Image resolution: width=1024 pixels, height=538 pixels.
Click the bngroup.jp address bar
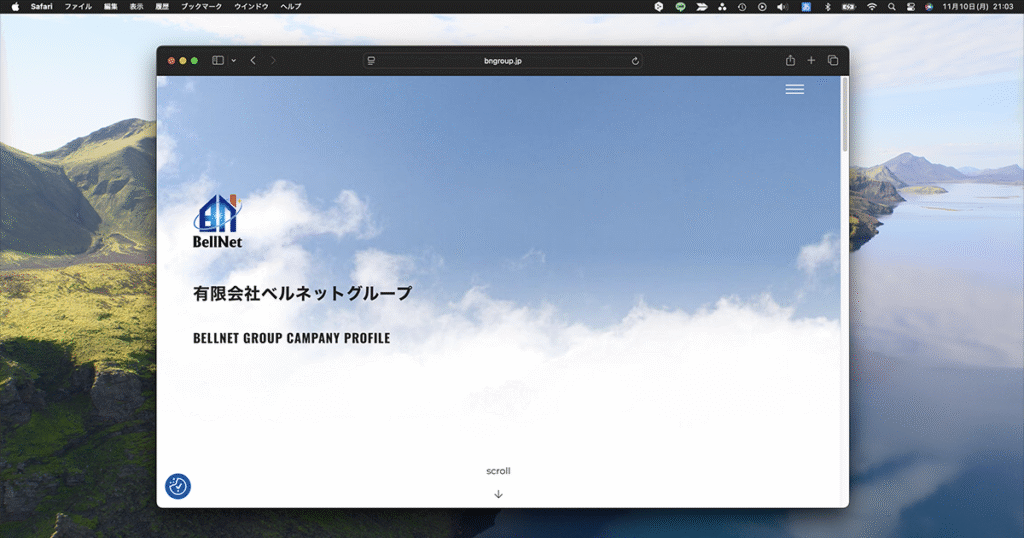tap(502, 61)
